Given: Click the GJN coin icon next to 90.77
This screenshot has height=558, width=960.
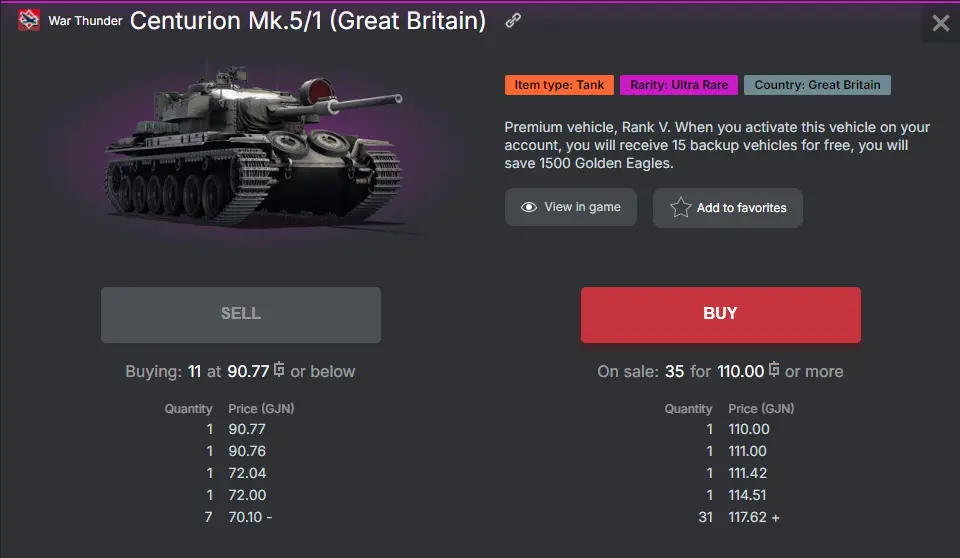Looking at the screenshot, I should (279, 370).
